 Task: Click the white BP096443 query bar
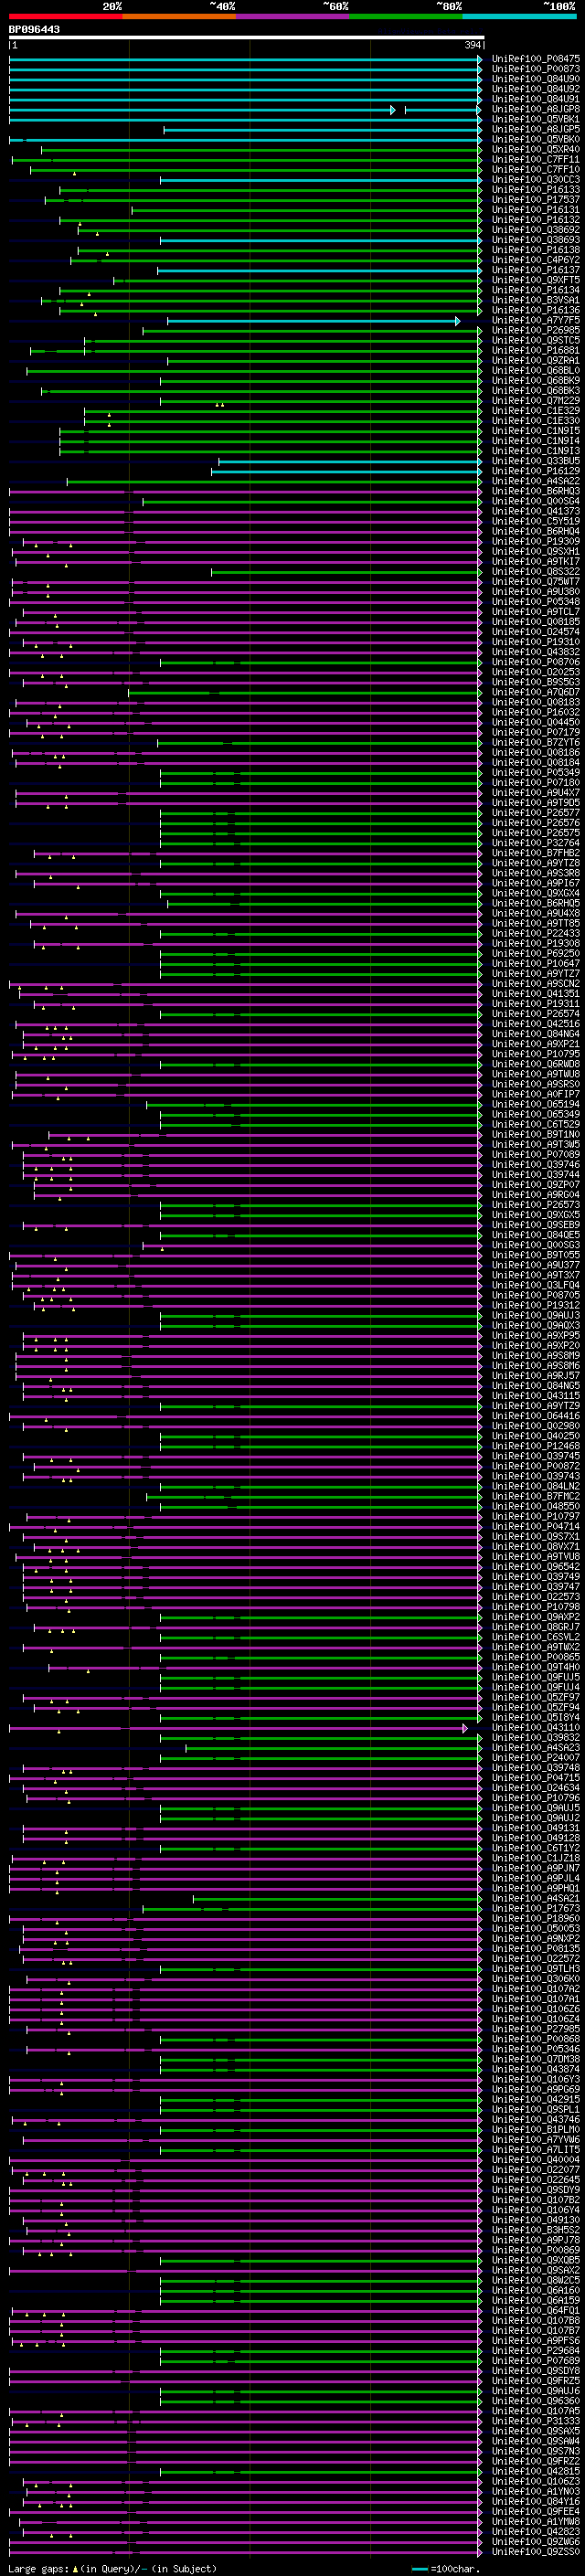[x=246, y=38]
